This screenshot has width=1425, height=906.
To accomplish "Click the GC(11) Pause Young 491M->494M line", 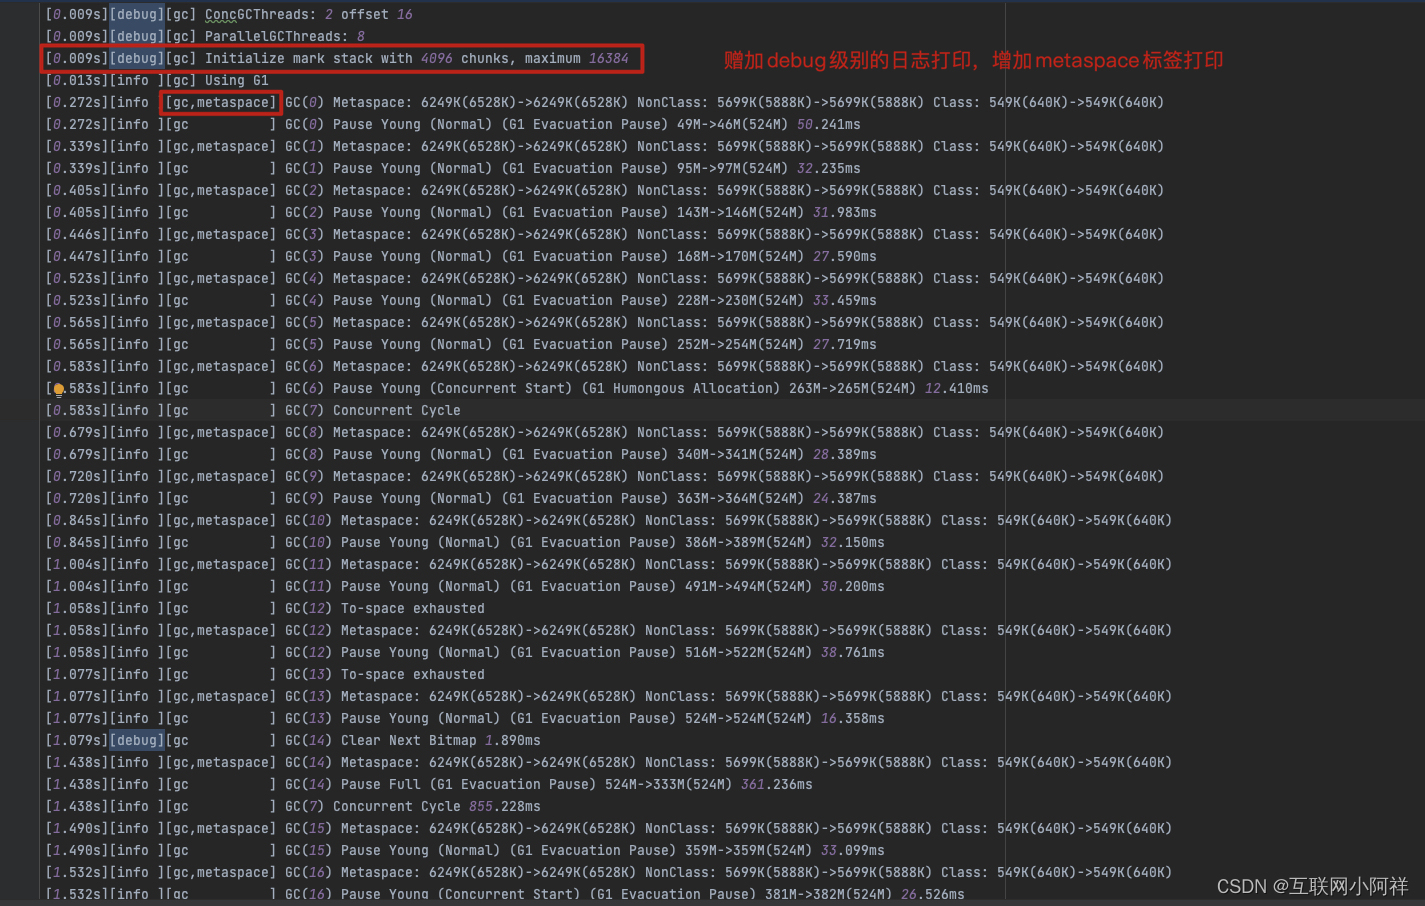I will (x=465, y=586).
